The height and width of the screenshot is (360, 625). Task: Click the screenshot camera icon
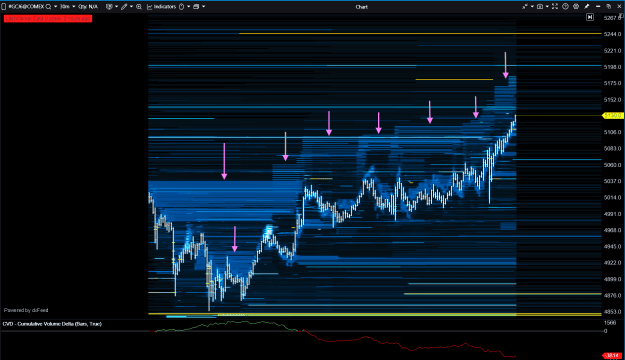(540, 6)
